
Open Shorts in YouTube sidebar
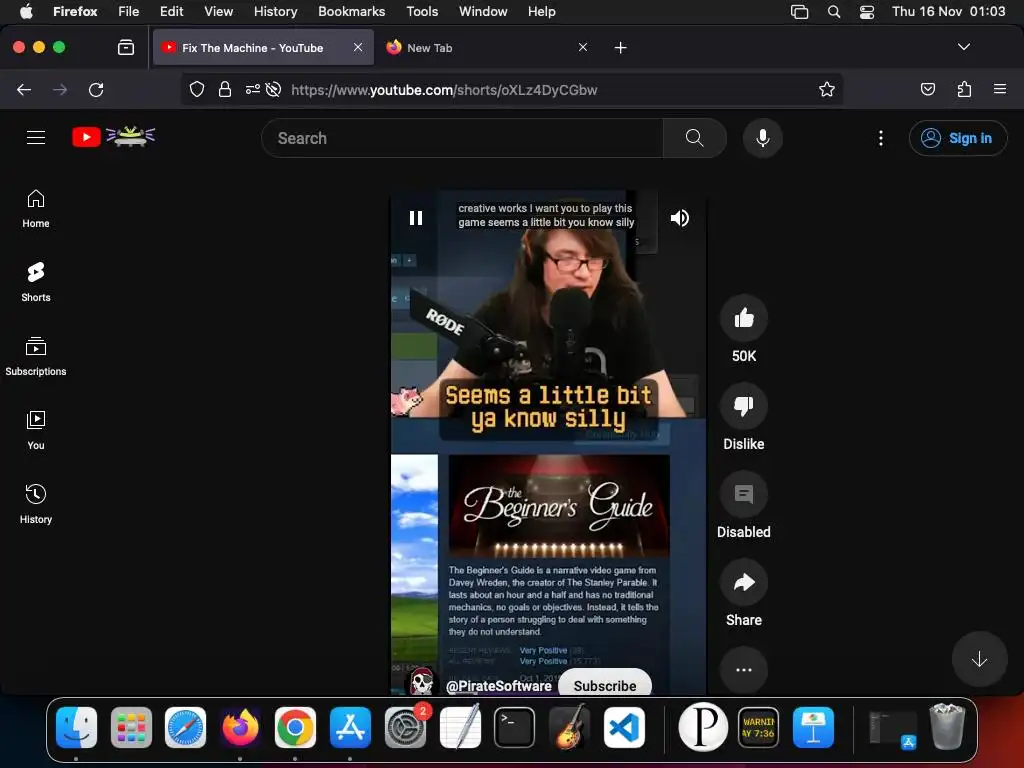(36, 283)
